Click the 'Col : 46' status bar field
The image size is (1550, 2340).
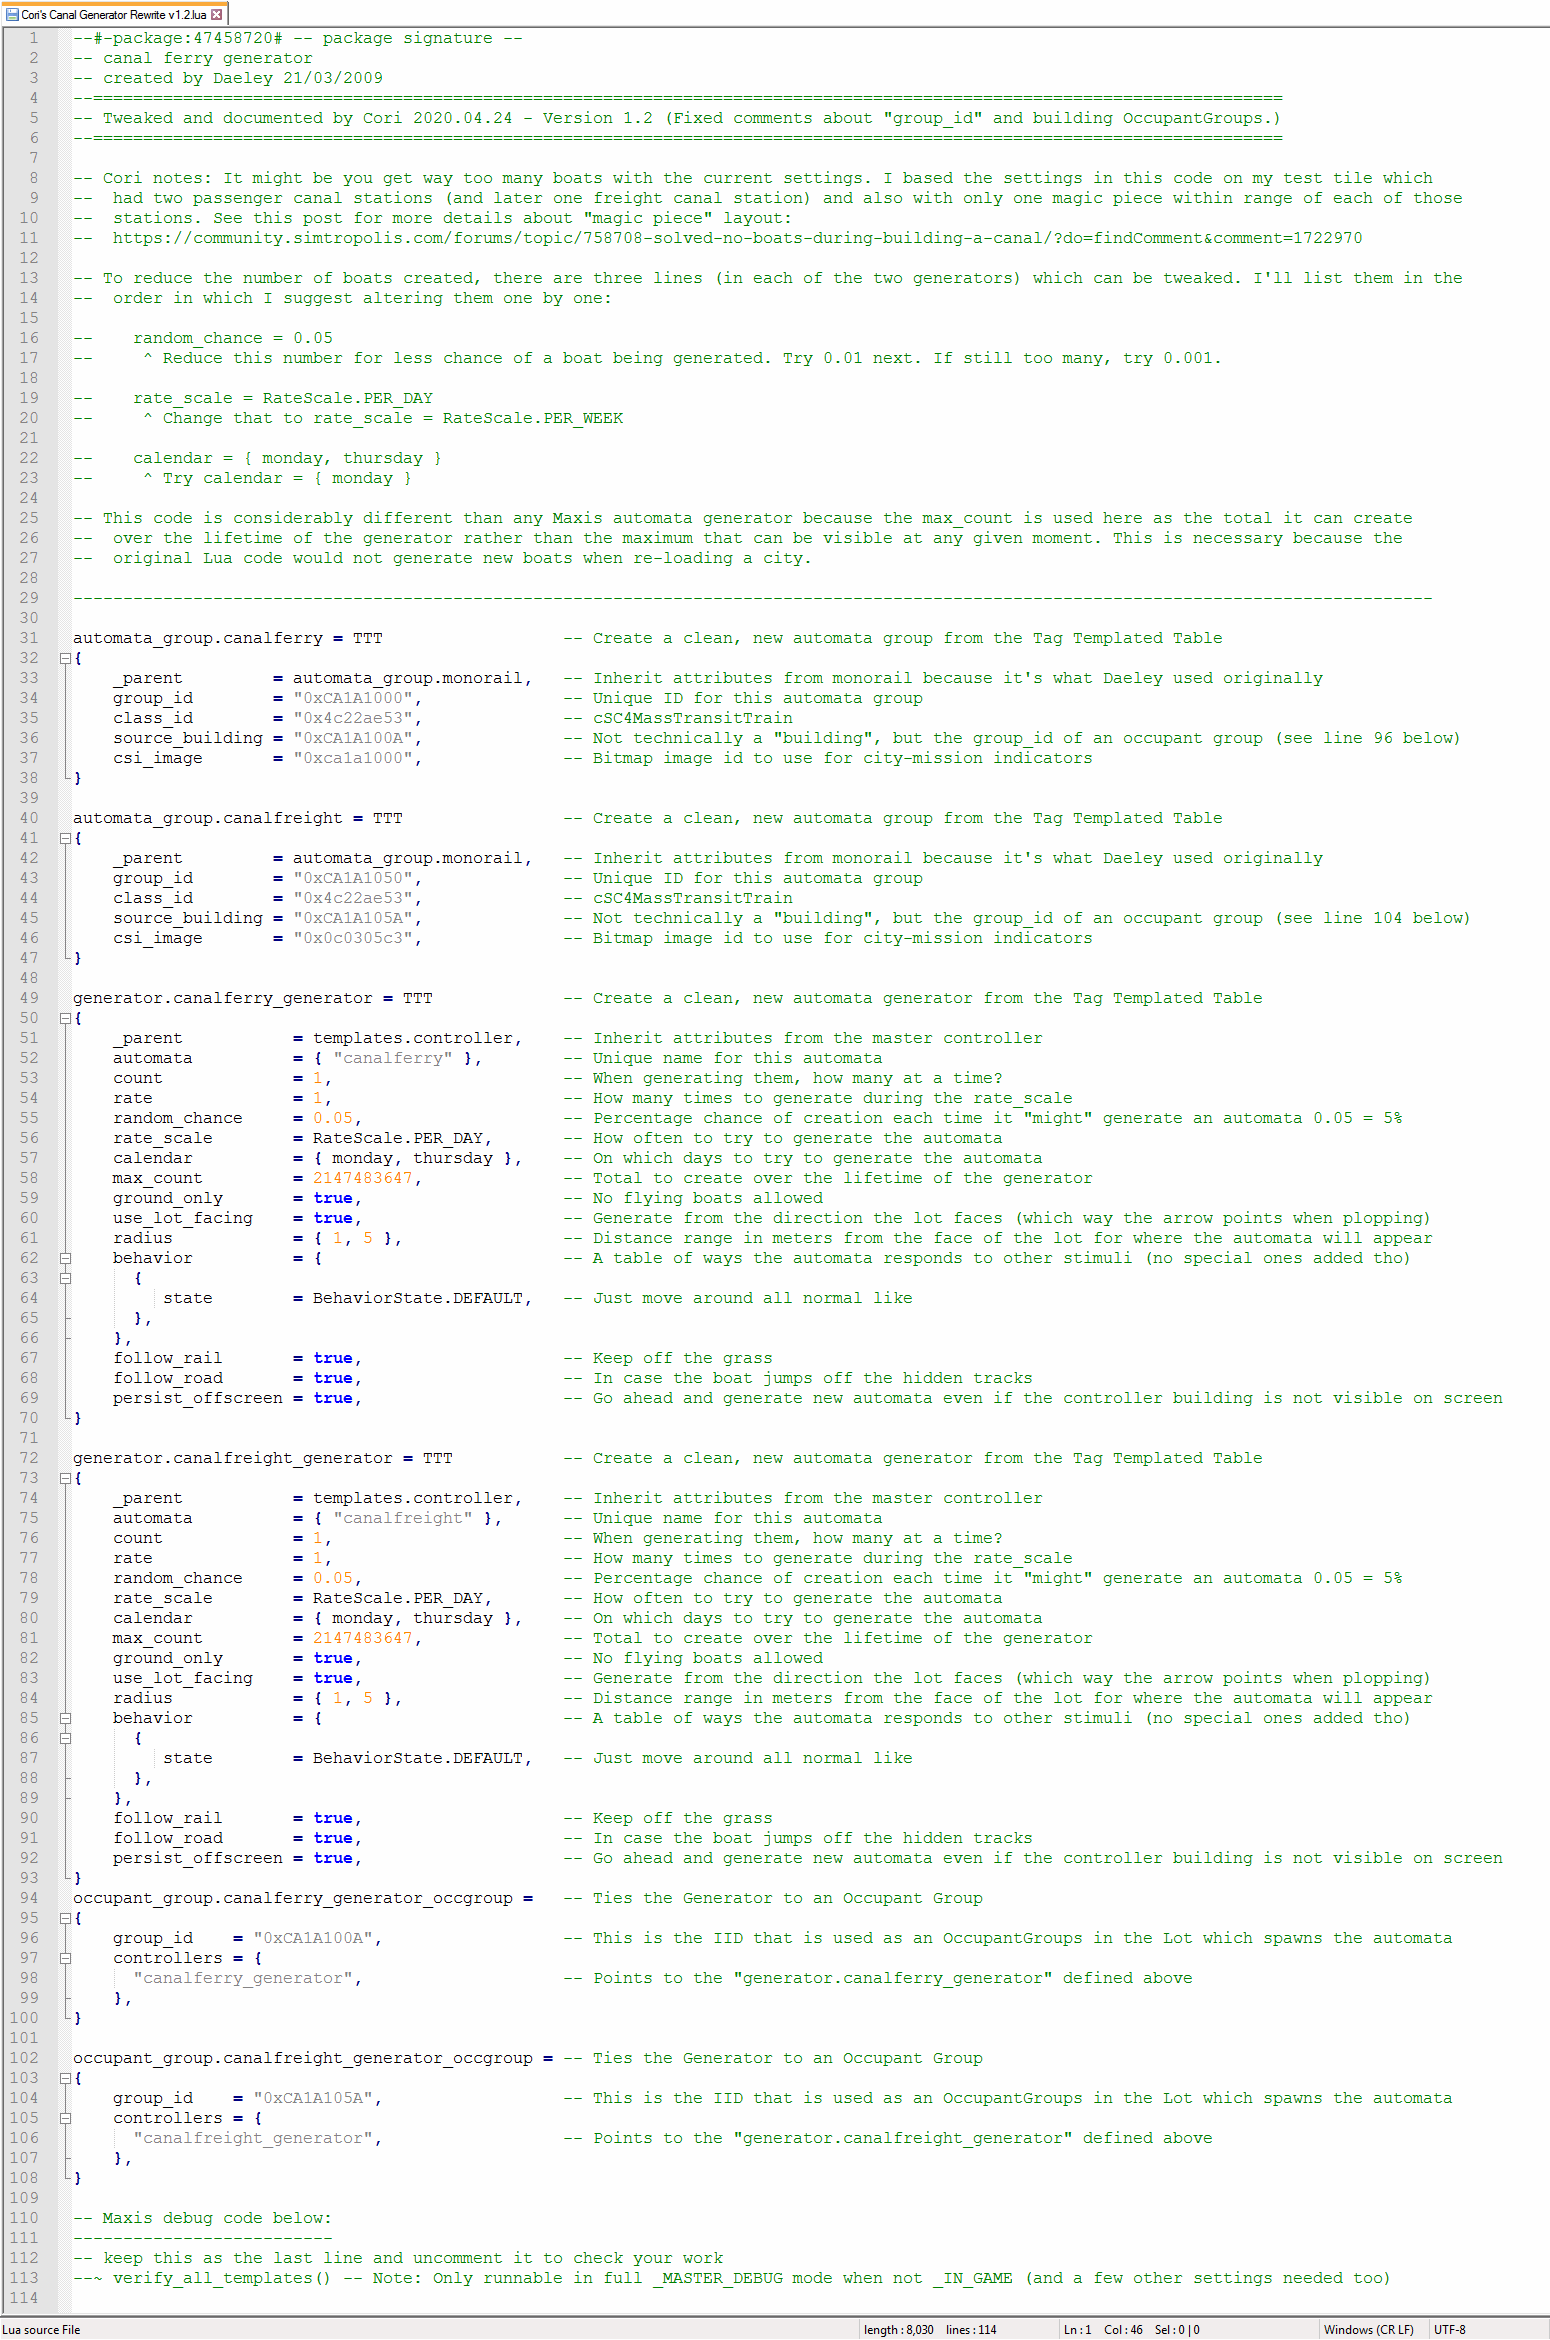pyautogui.click(x=1123, y=2330)
